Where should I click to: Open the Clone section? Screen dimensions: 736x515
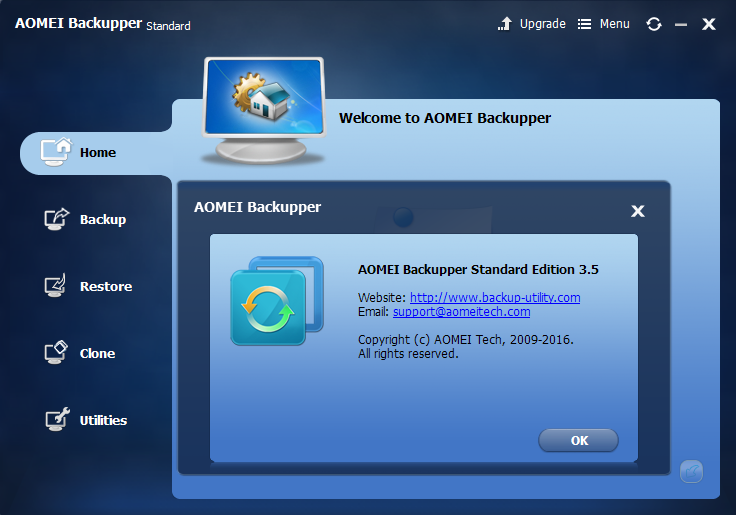coord(97,354)
